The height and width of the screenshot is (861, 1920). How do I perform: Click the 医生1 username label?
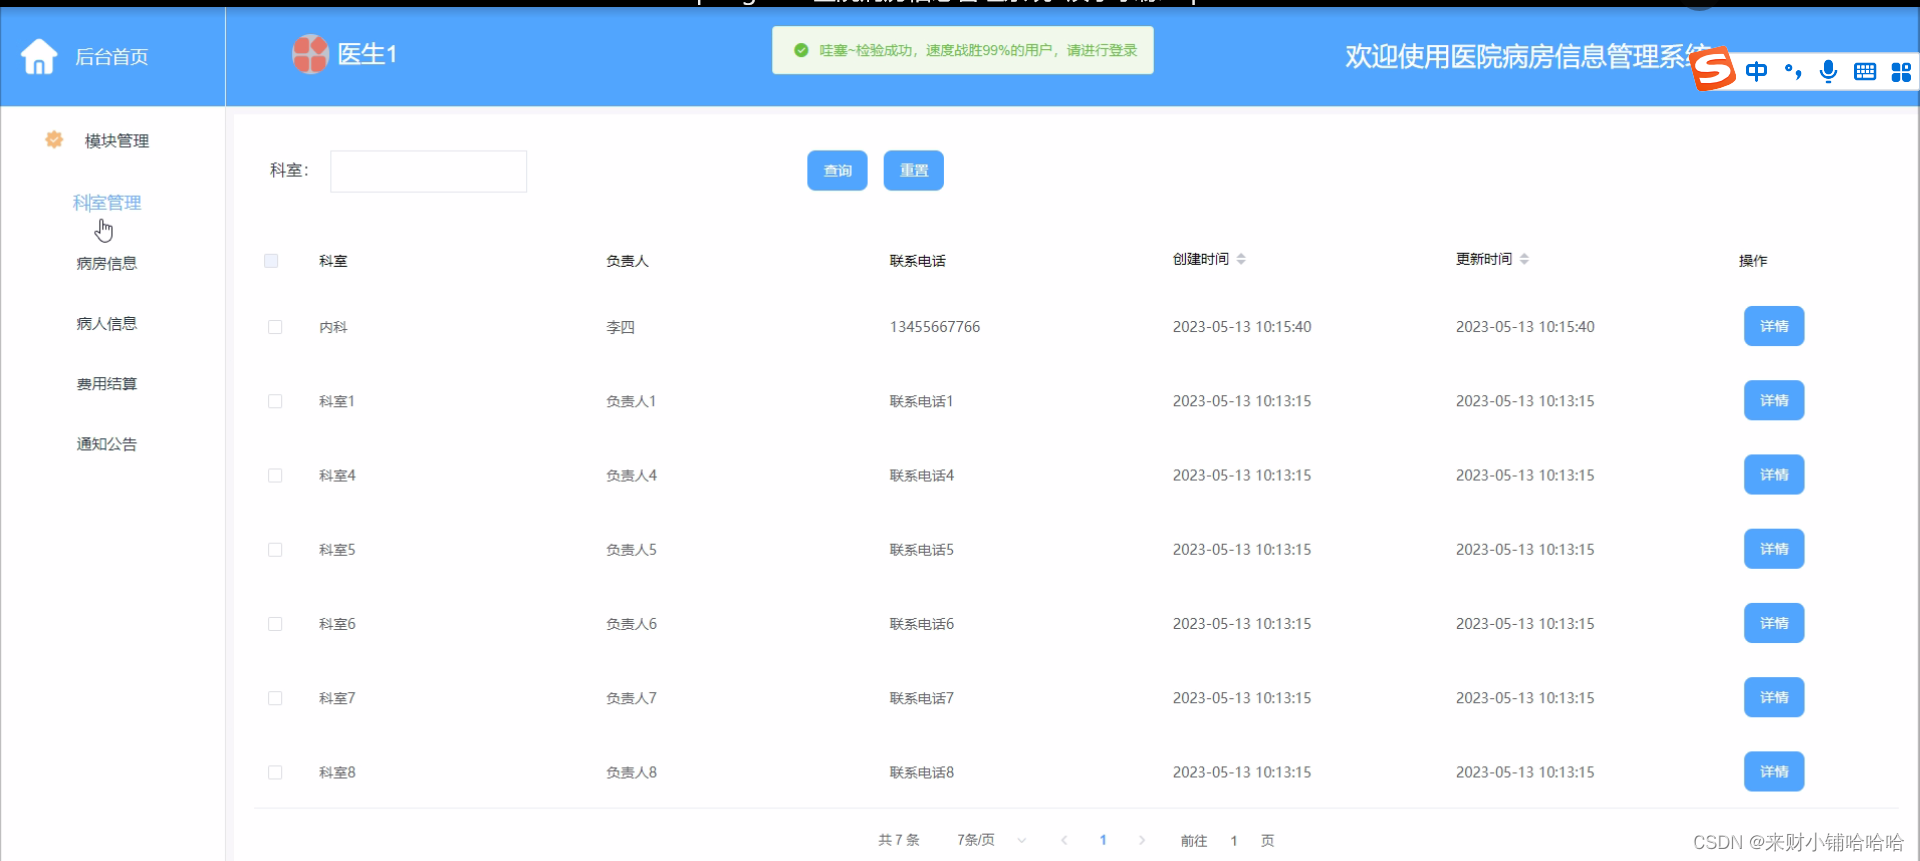pyautogui.click(x=367, y=54)
